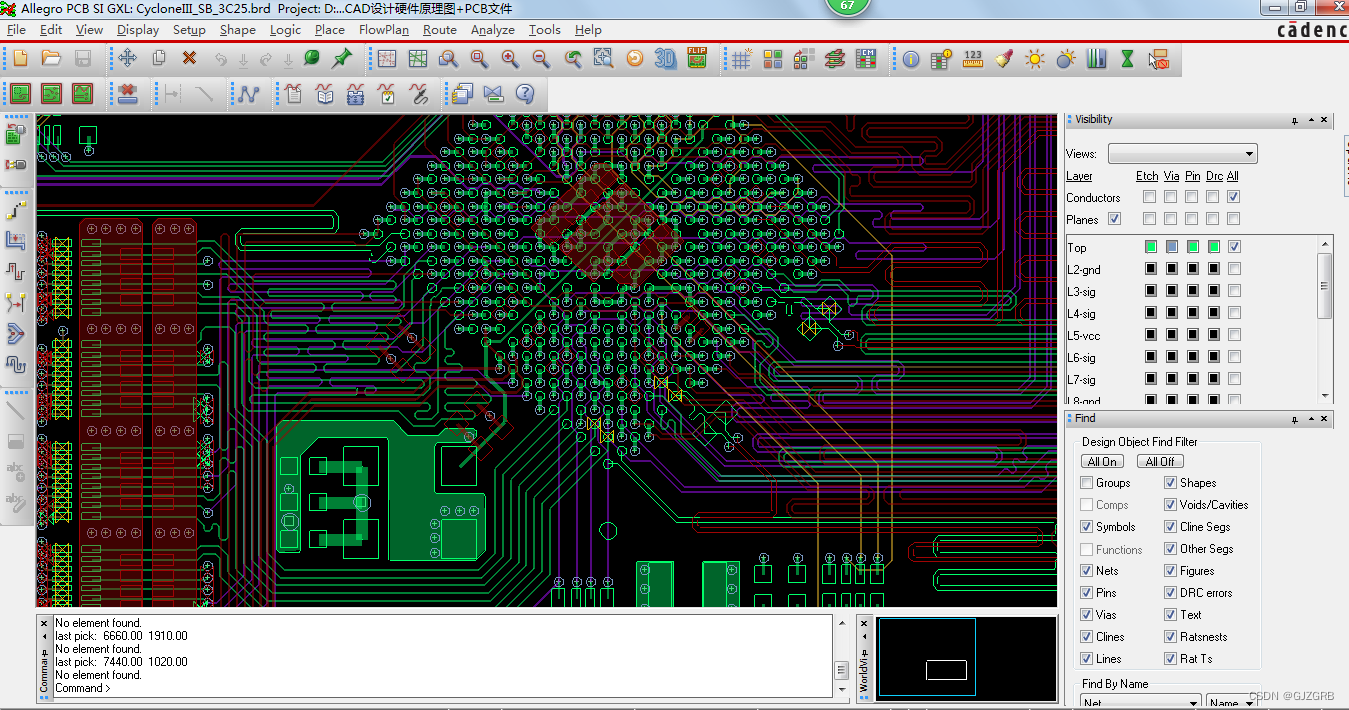Open the Color dialog via paintbrush icon
The width and height of the screenshot is (1349, 710).
click(x=1003, y=59)
